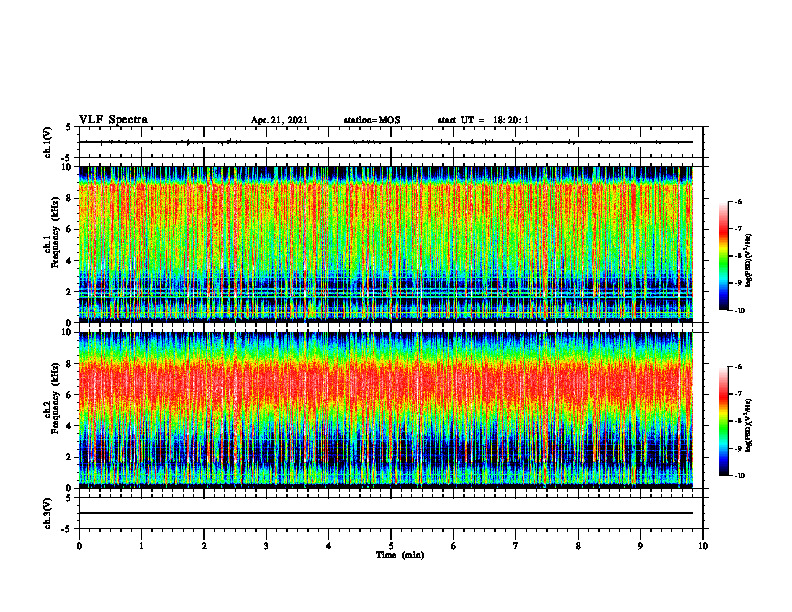Click the ch.1 spectrogram color scale bar
Screen dimensions: 792x612
click(x=723, y=256)
